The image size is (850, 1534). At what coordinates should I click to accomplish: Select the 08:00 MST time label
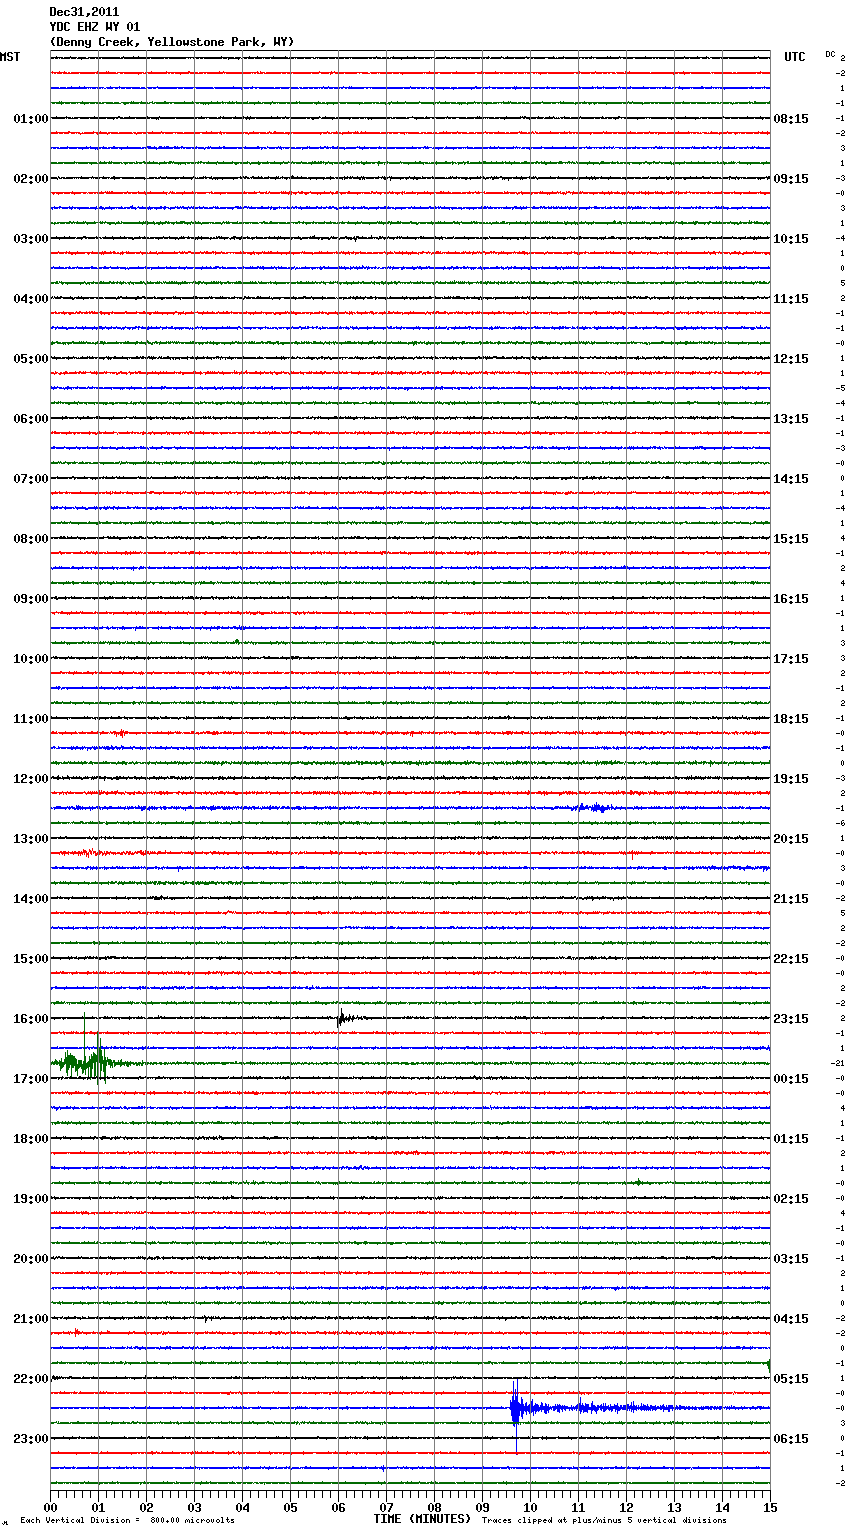click(31, 539)
